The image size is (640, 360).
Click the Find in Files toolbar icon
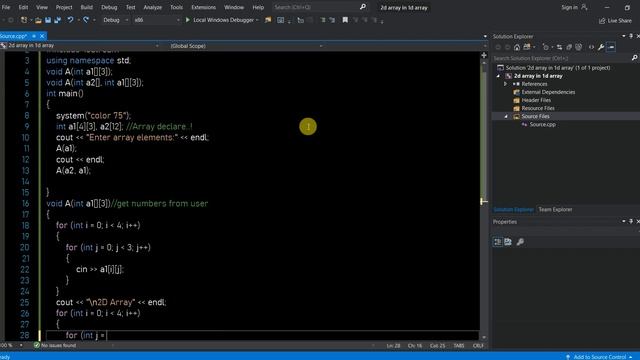click(x=268, y=20)
